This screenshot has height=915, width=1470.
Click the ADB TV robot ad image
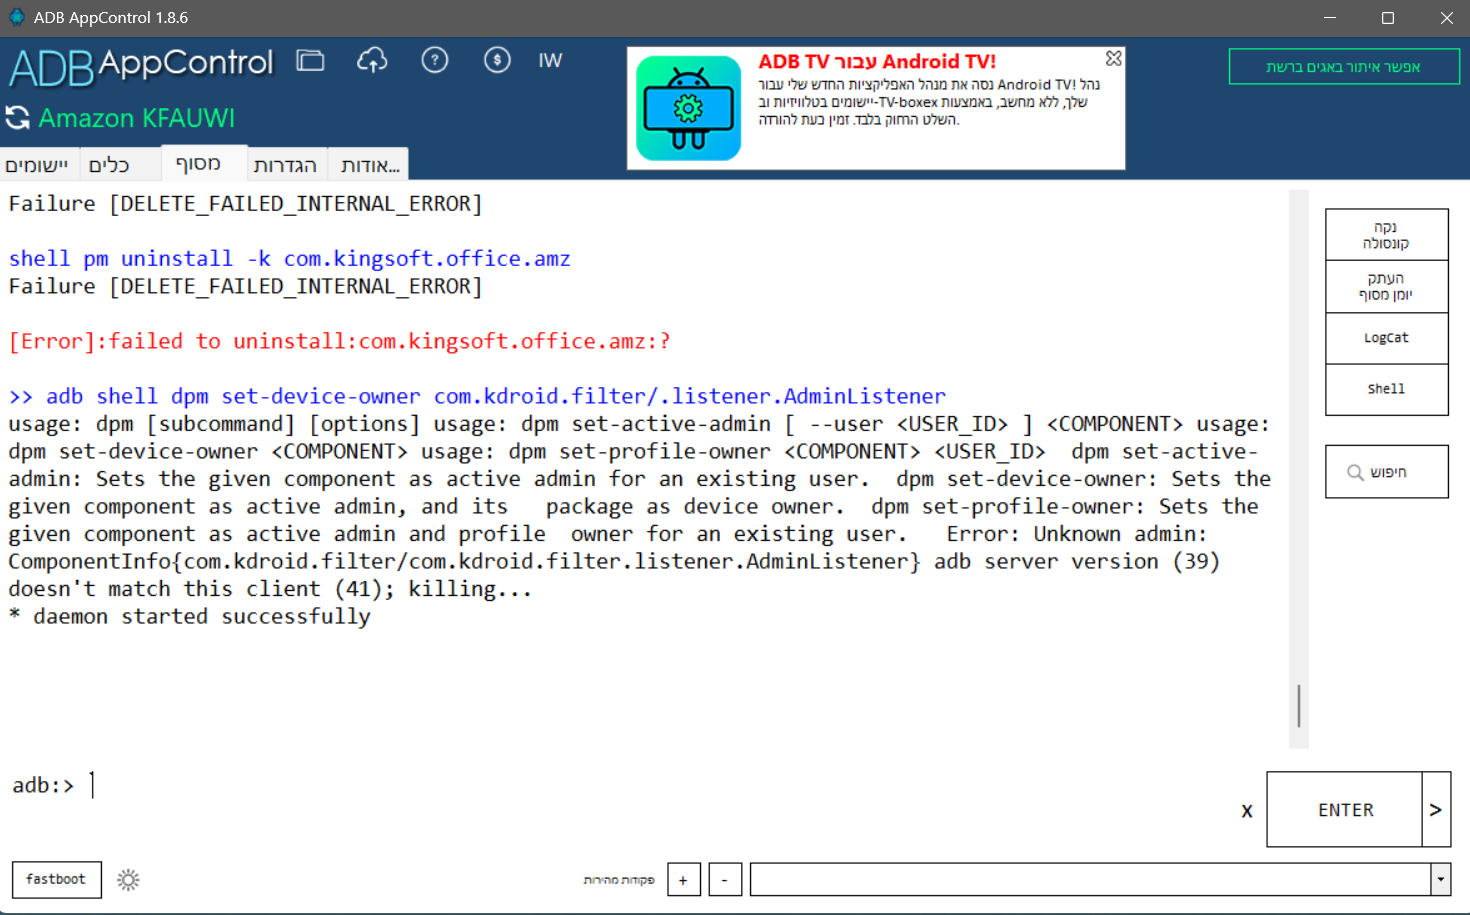pyautogui.click(x=689, y=108)
